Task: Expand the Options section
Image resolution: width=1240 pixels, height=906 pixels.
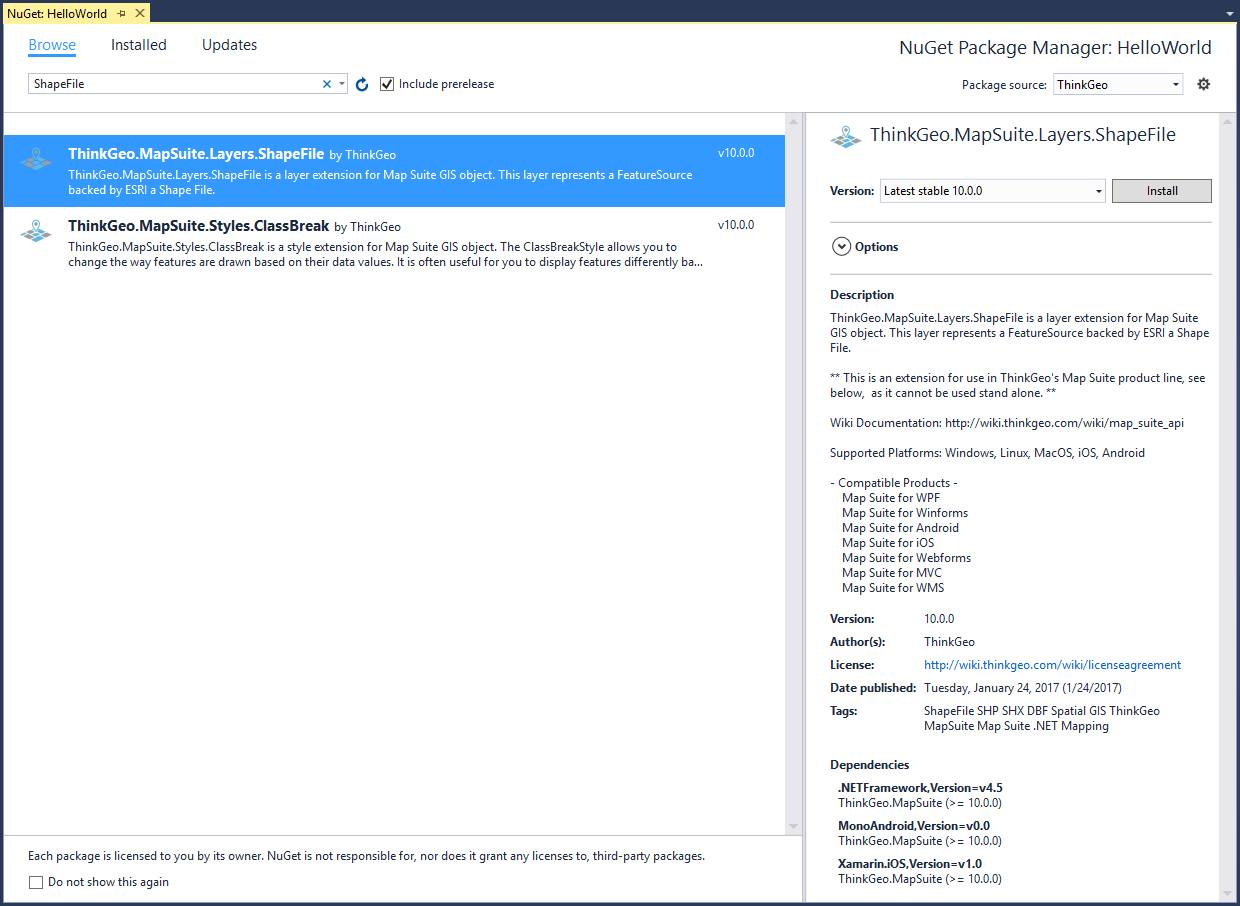Action: (x=841, y=246)
